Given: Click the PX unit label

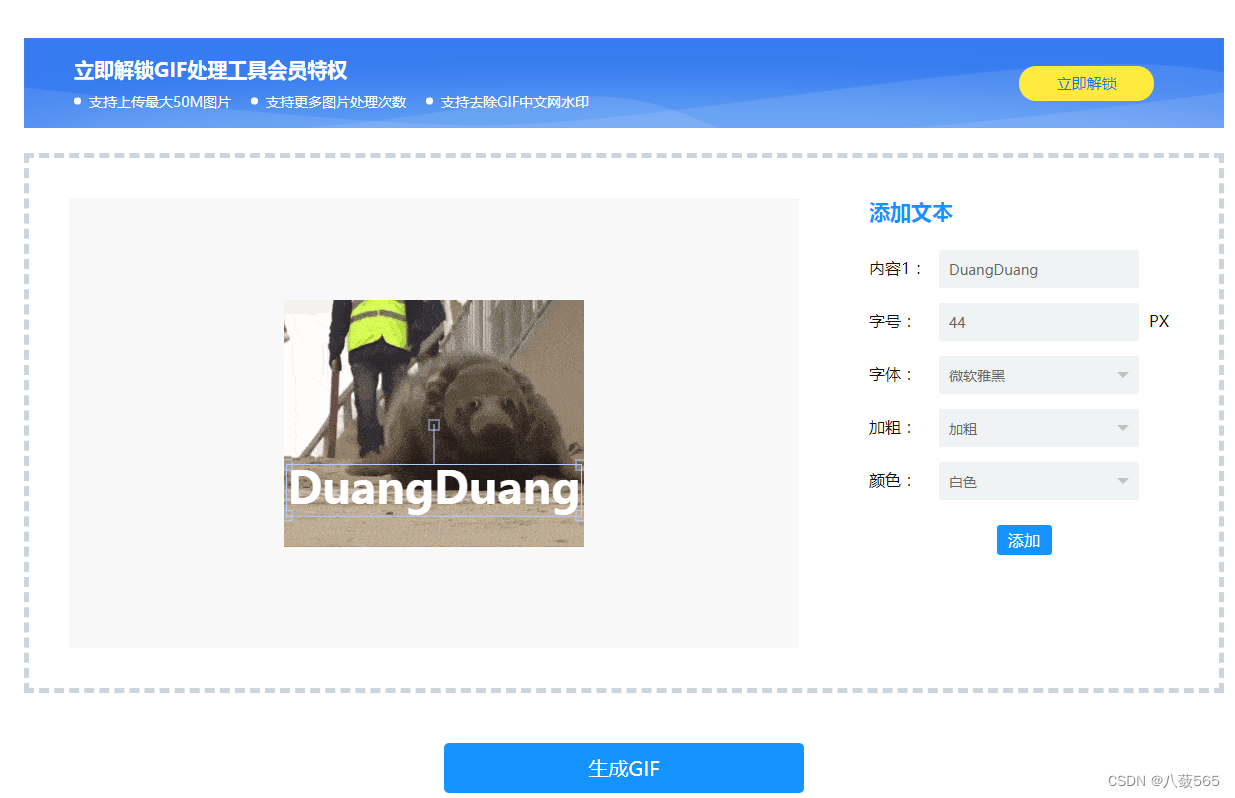Looking at the screenshot, I should pos(1159,322).
